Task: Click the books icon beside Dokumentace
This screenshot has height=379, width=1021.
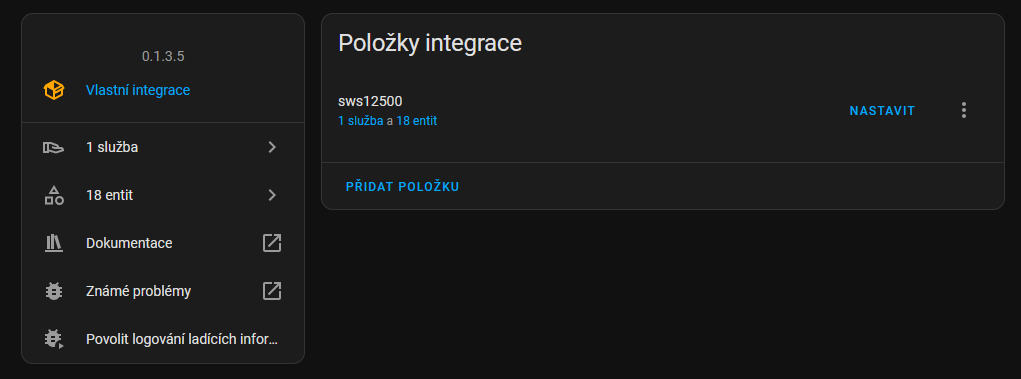Action: [x=53, y=243]
